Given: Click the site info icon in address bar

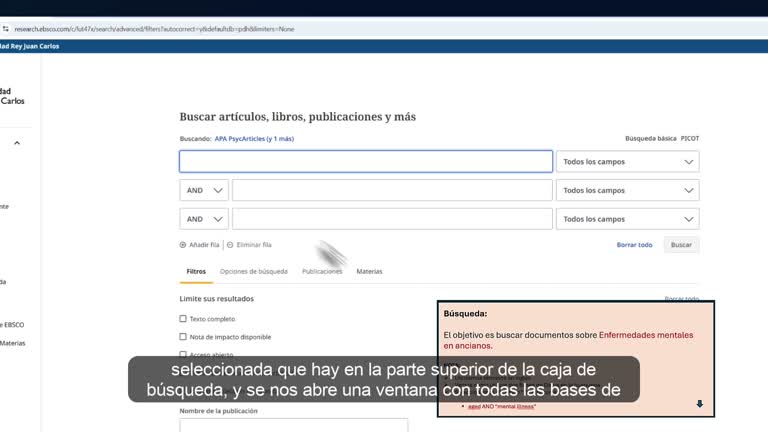Looking at the screenshot, I should [5, 29].
